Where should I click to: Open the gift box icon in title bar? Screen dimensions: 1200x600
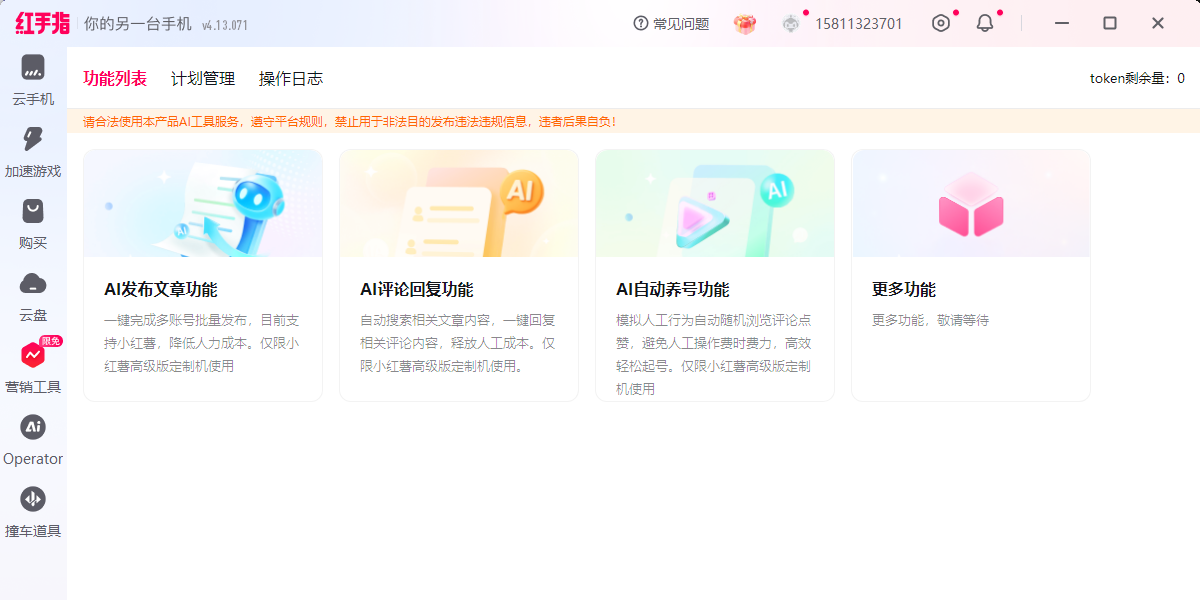point(745,23)
